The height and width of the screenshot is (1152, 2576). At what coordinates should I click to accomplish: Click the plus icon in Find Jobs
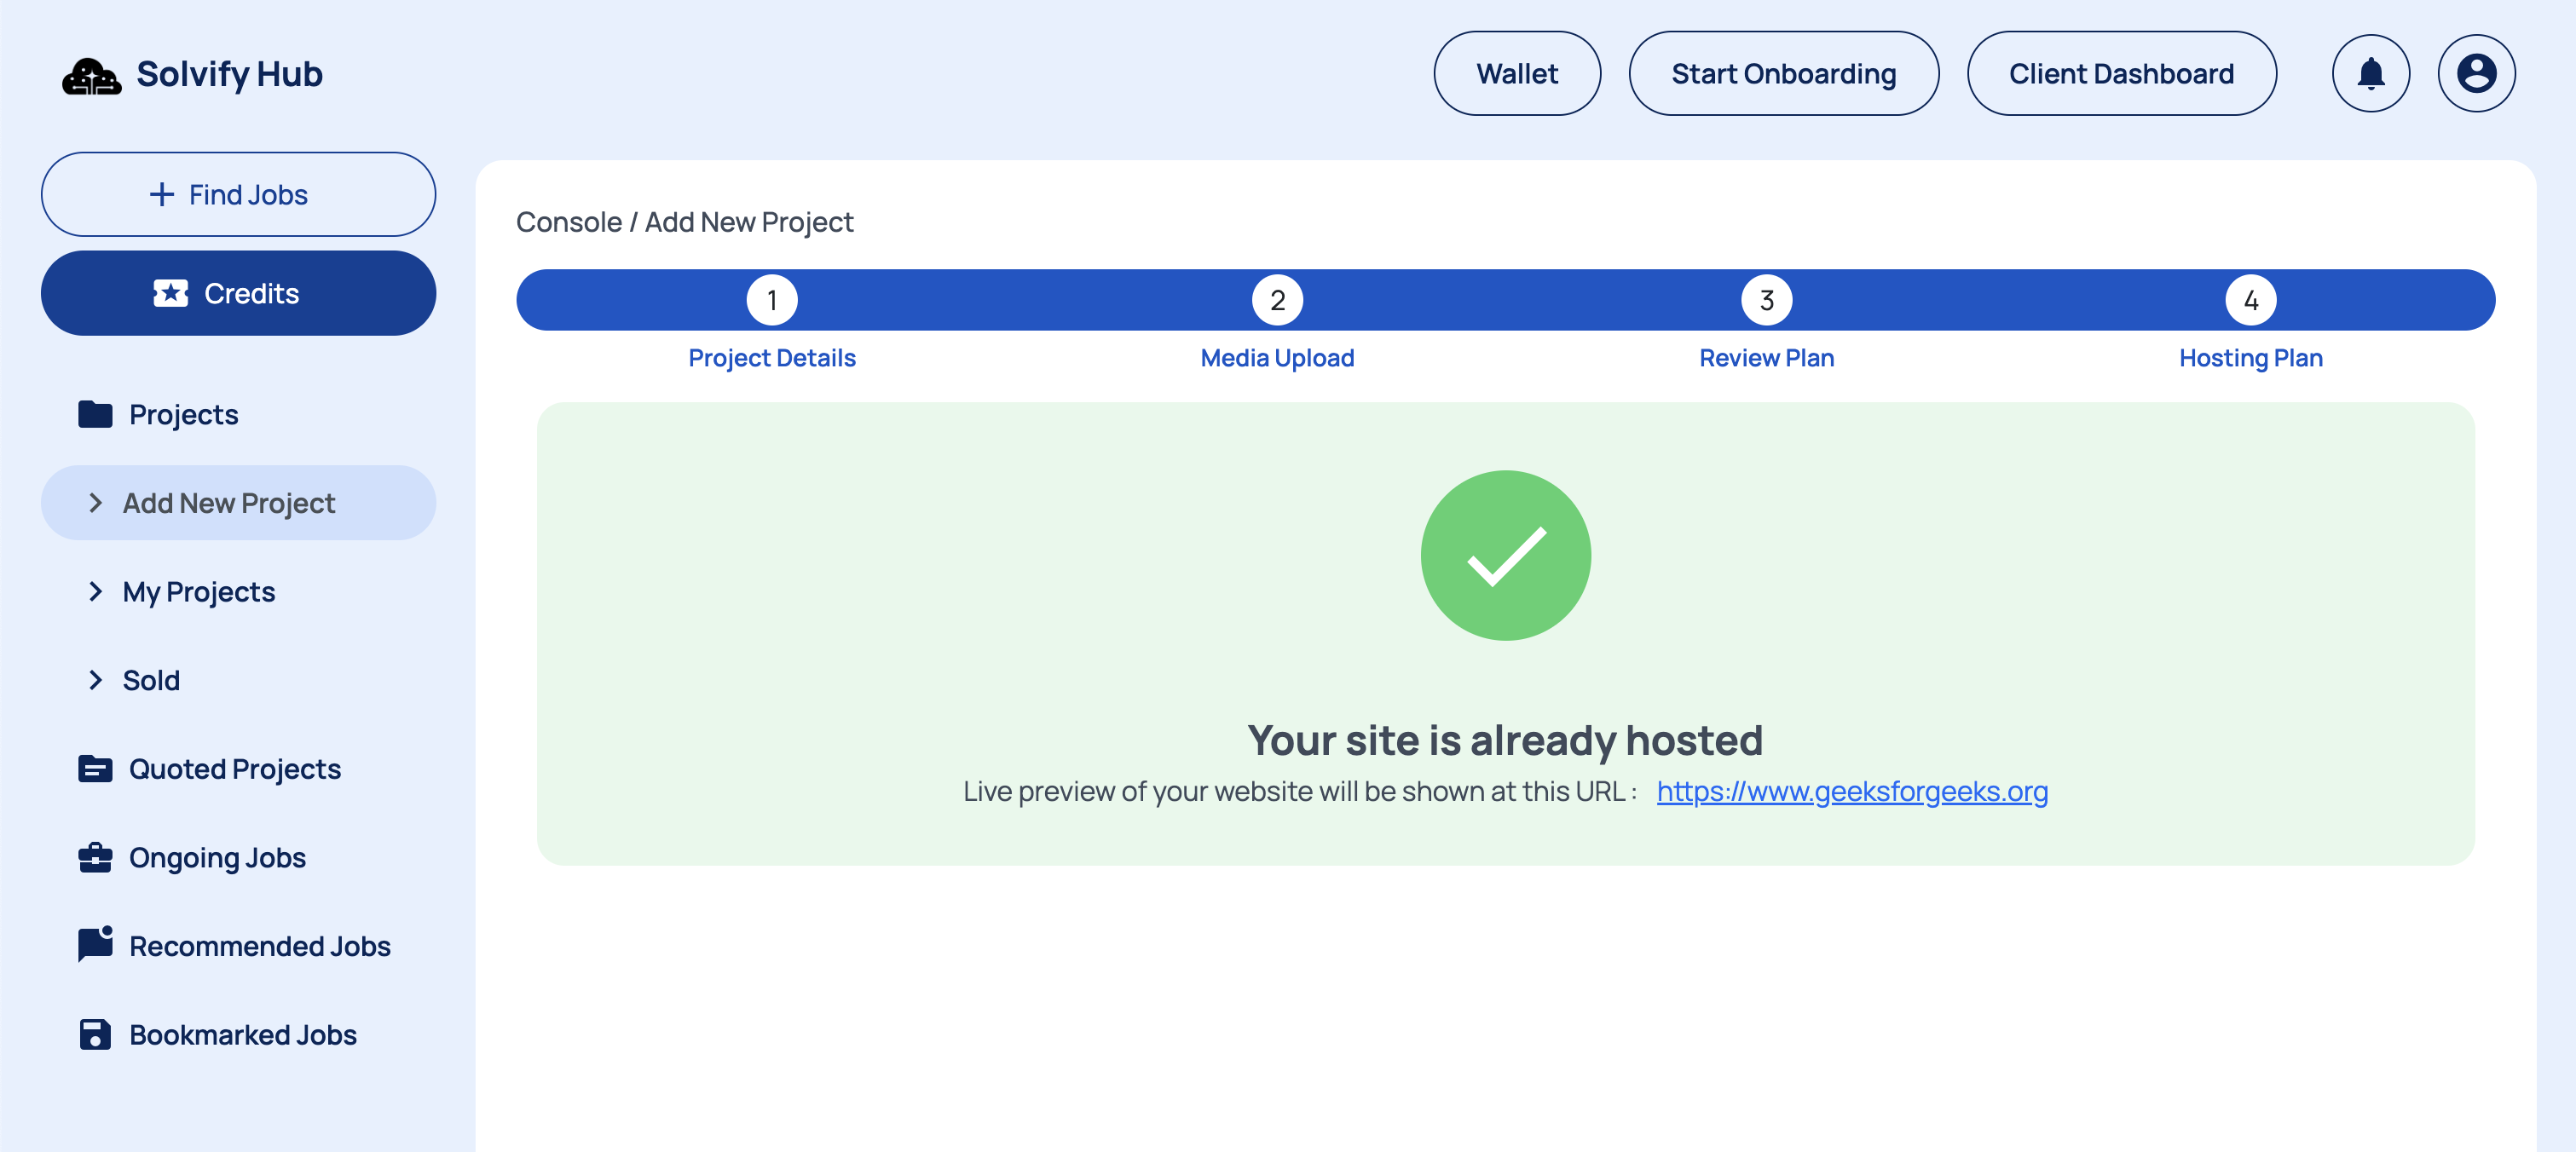pos(162,194)
